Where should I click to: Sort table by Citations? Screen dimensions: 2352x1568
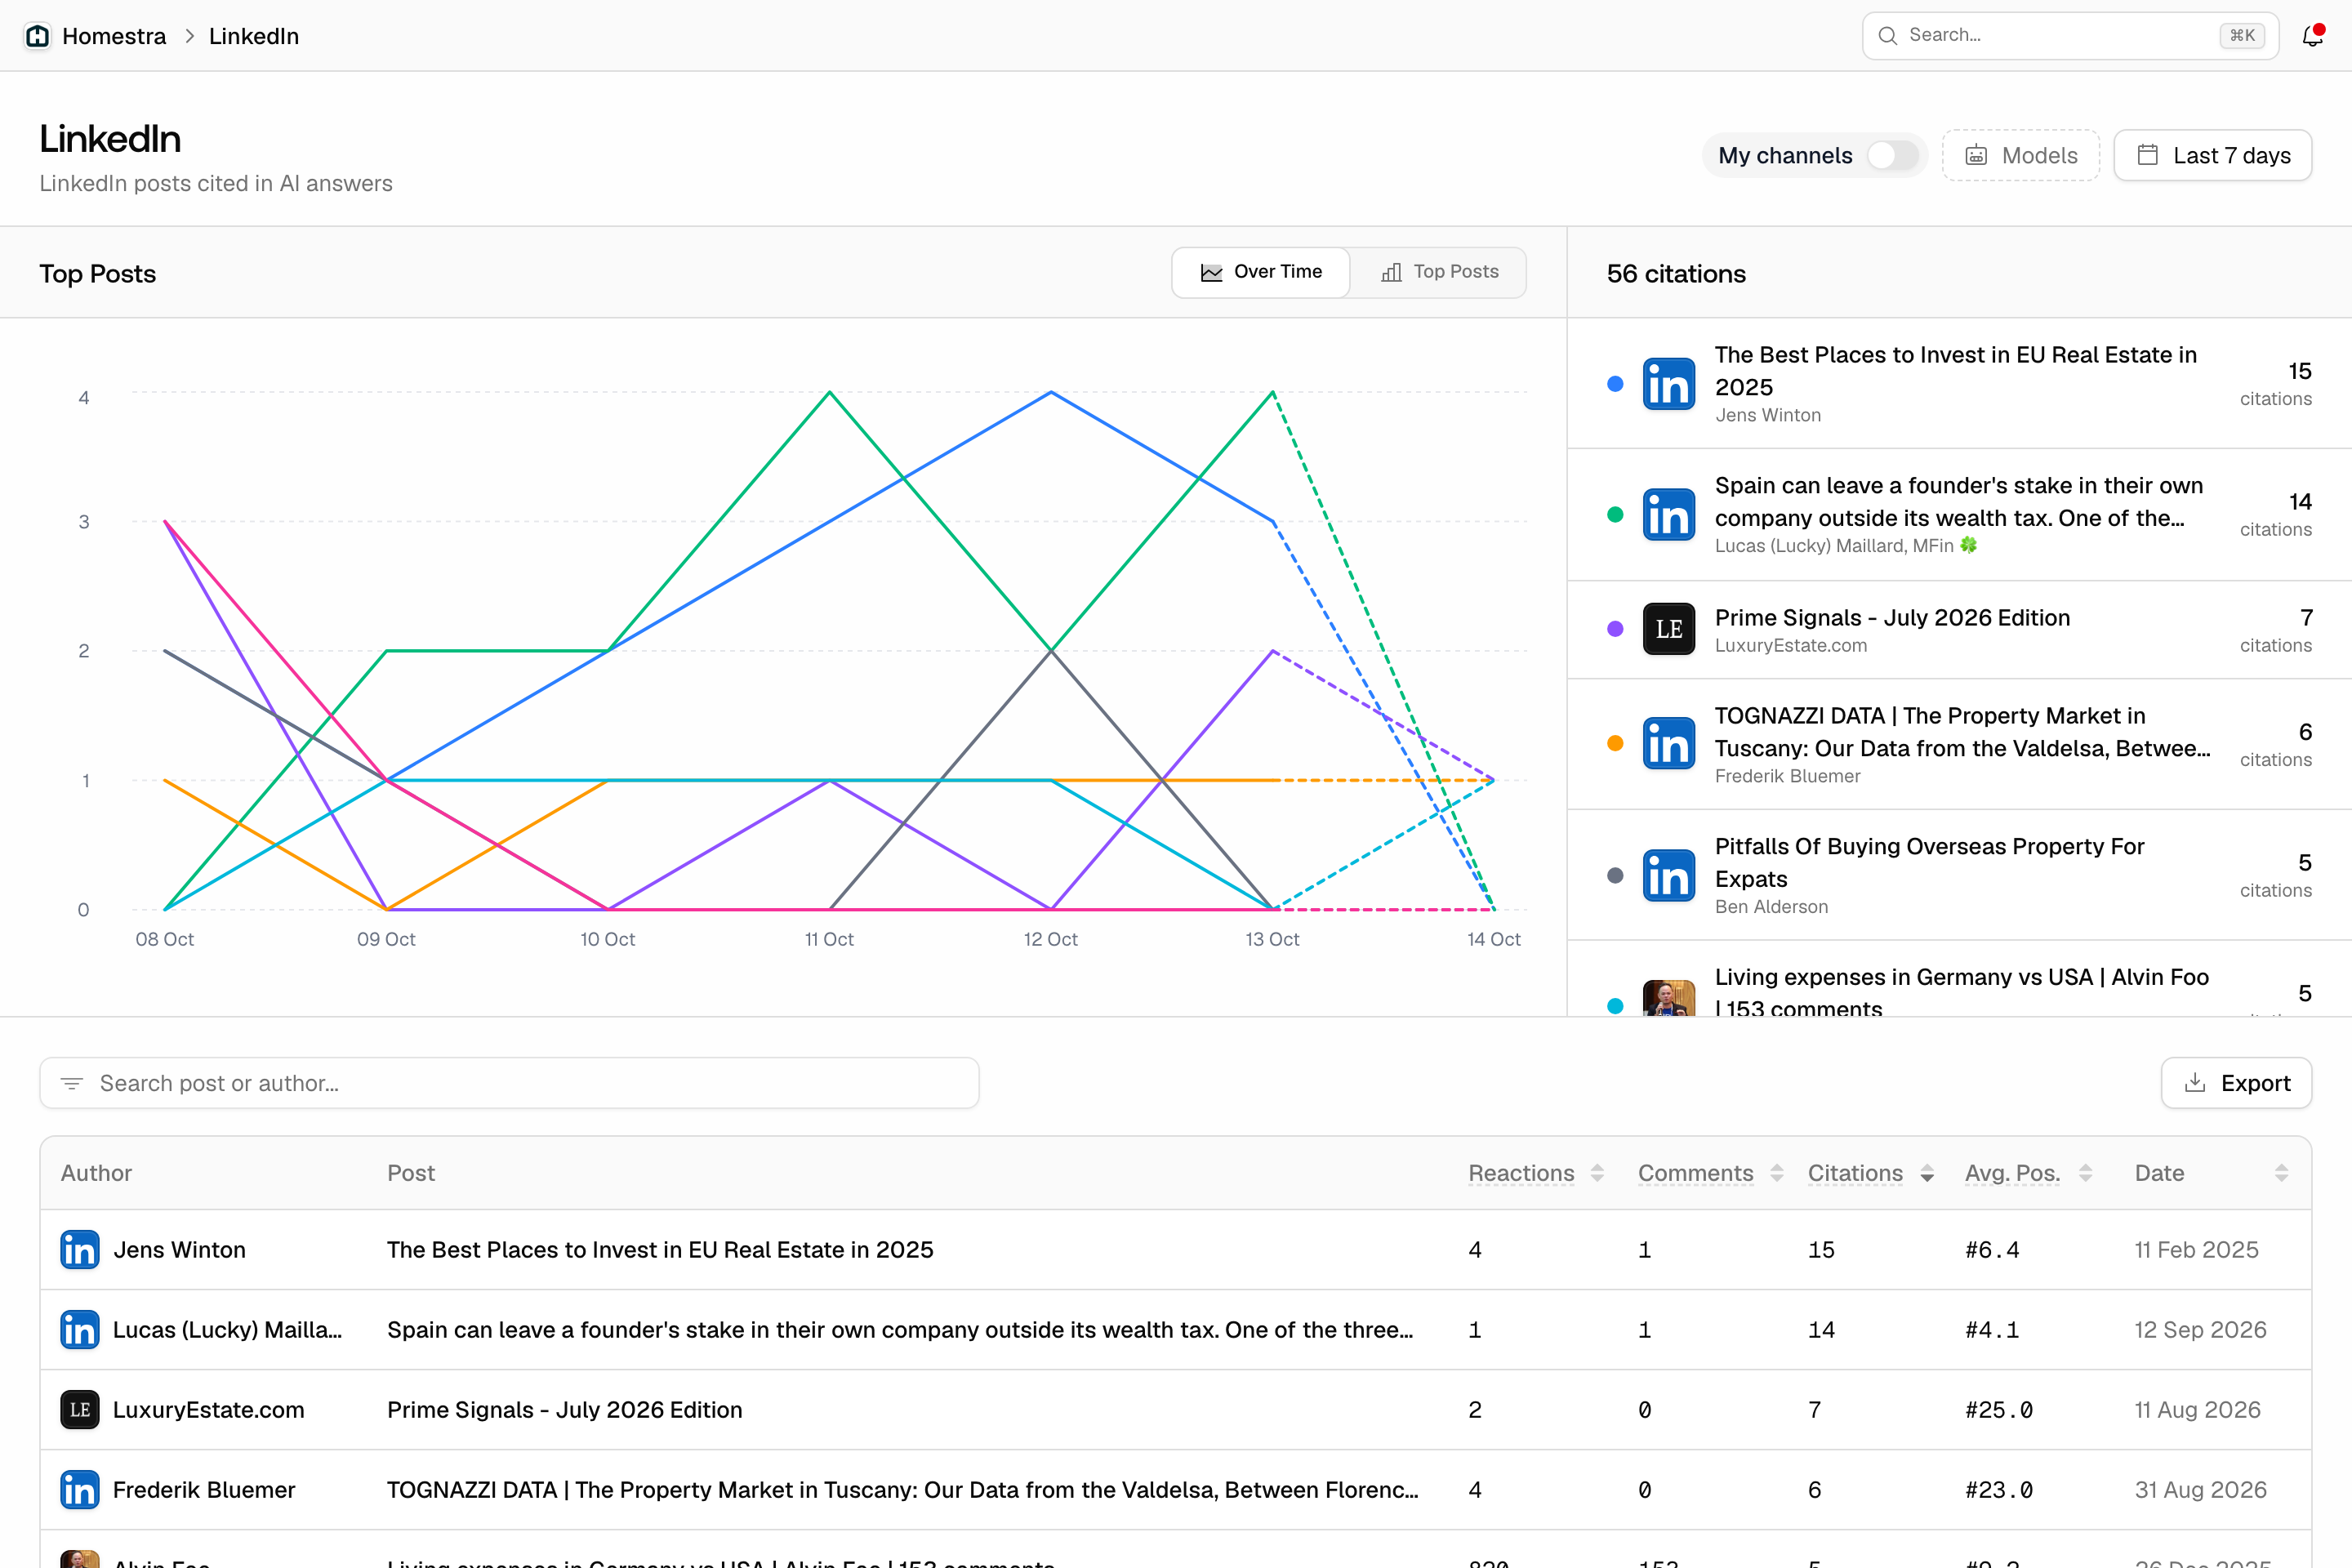tap(1870, 1173)
